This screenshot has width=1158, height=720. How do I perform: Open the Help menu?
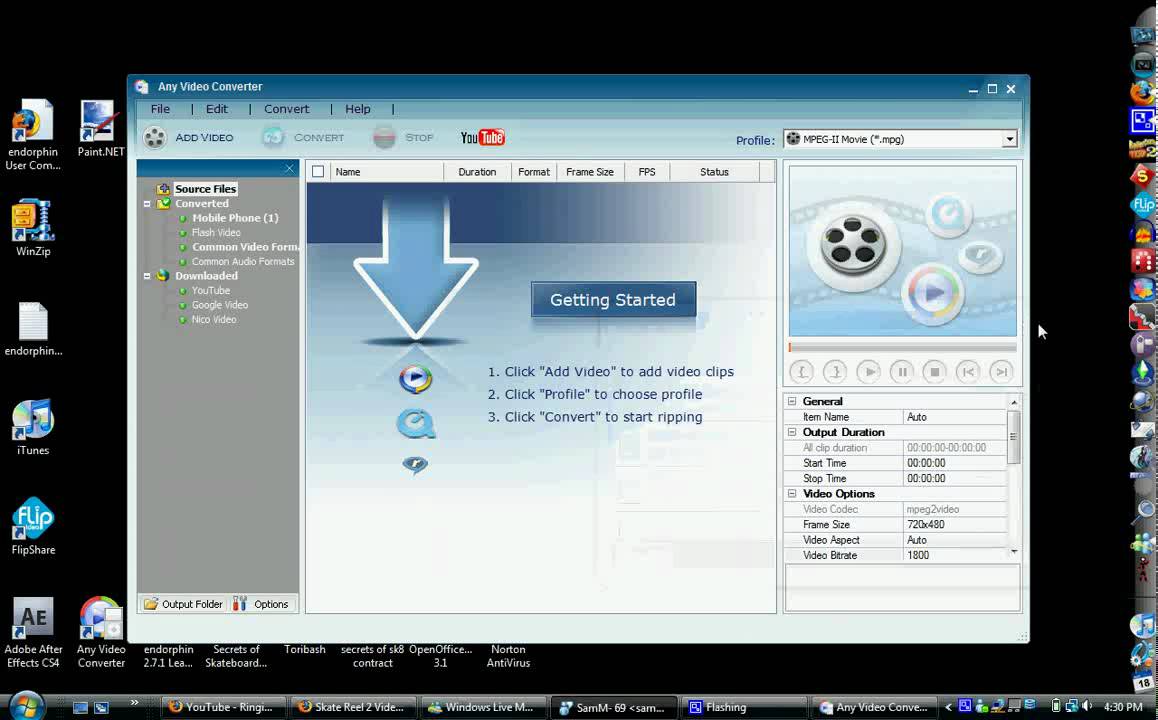point(357,109)
